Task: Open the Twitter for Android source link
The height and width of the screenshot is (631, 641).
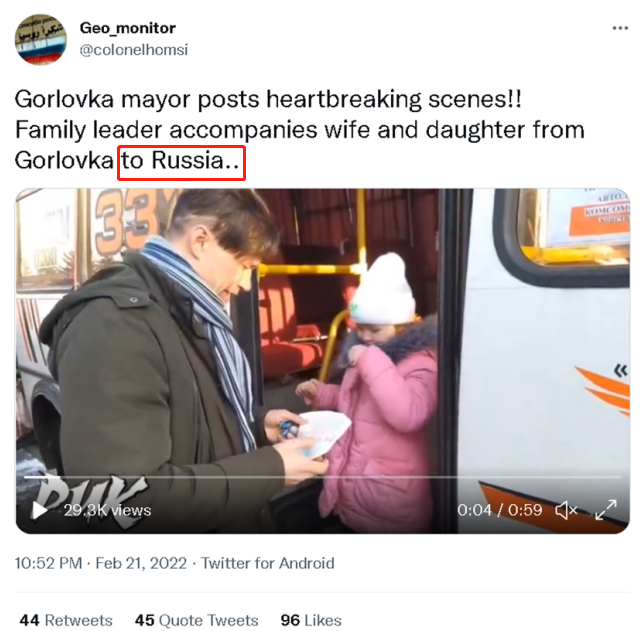Action: tap(267, 563)
